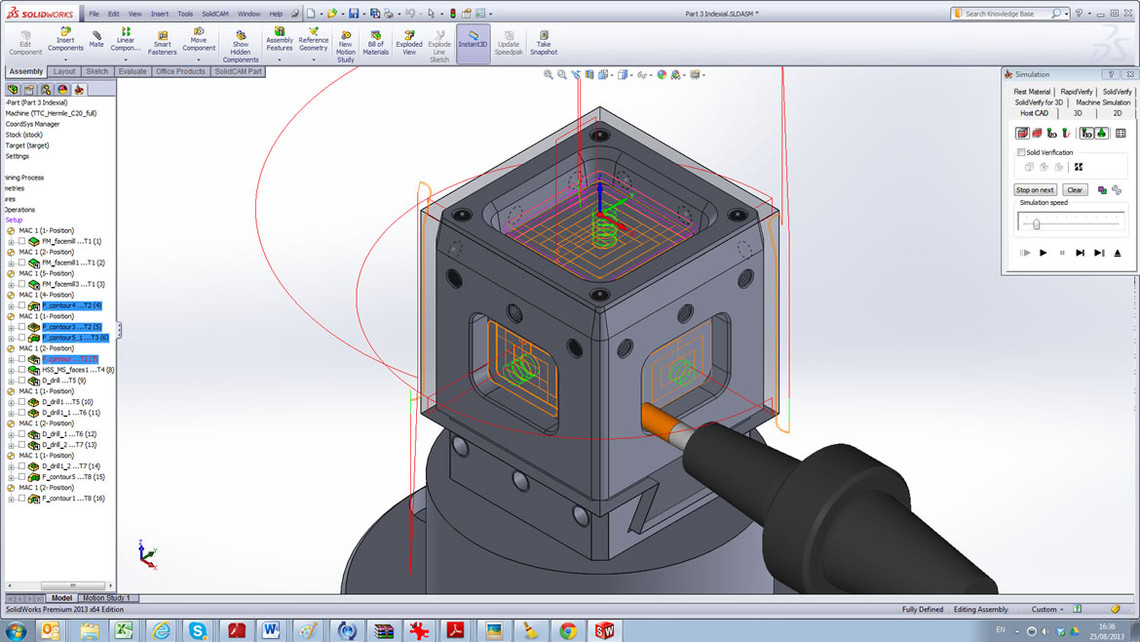Open the Tools menu
This screenshot has width=1140, height=642.
point(185,14)
